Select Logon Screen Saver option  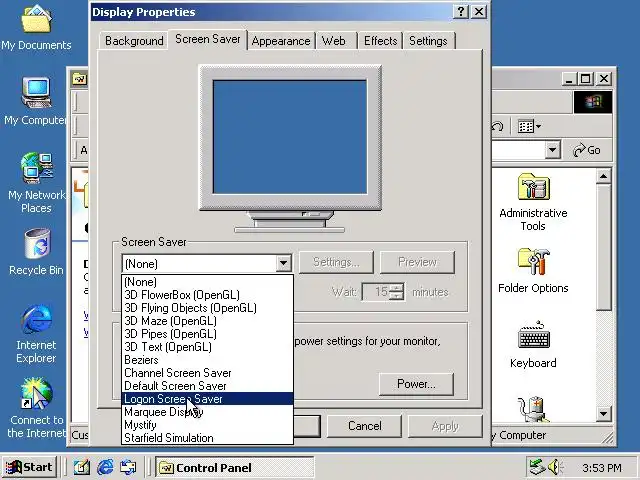(x=207, y=399)
